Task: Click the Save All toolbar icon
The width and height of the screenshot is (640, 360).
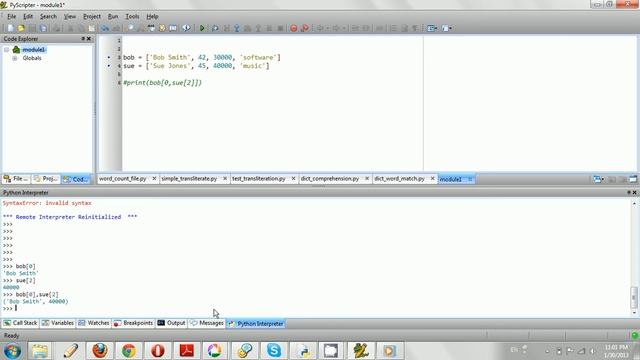Action: [x=43, y=28]
